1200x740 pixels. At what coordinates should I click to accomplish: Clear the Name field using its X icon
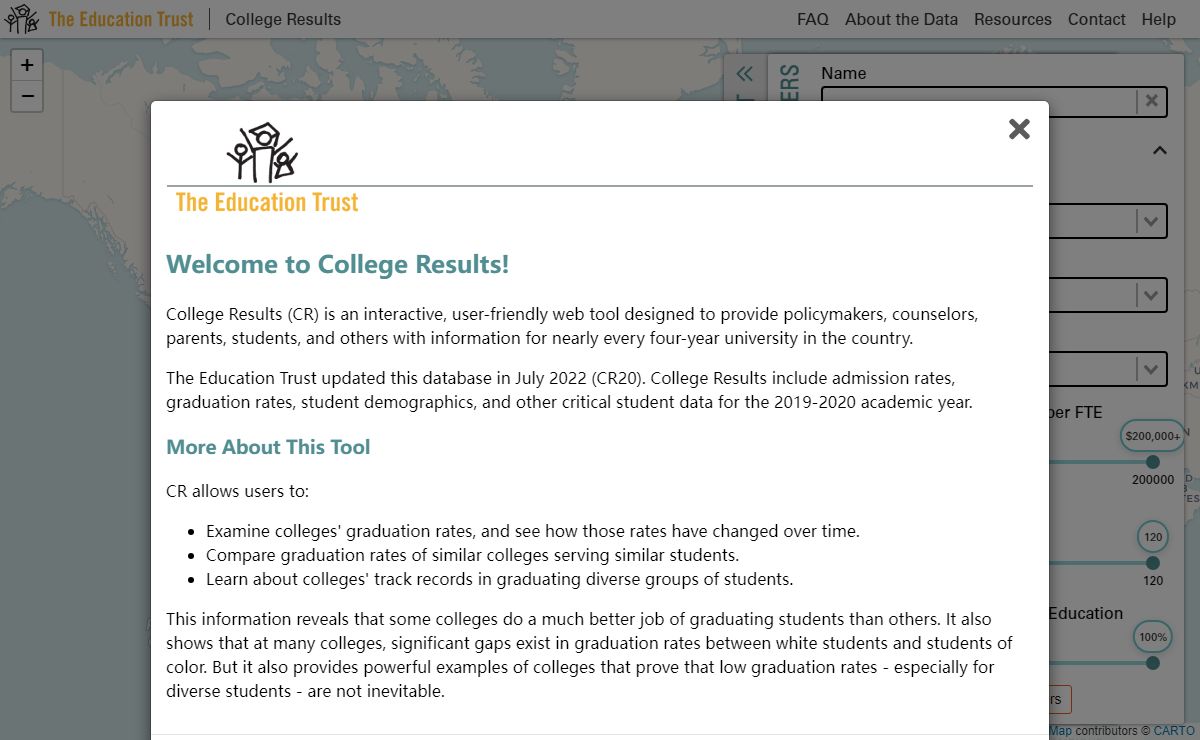[x=1150, y=101]
